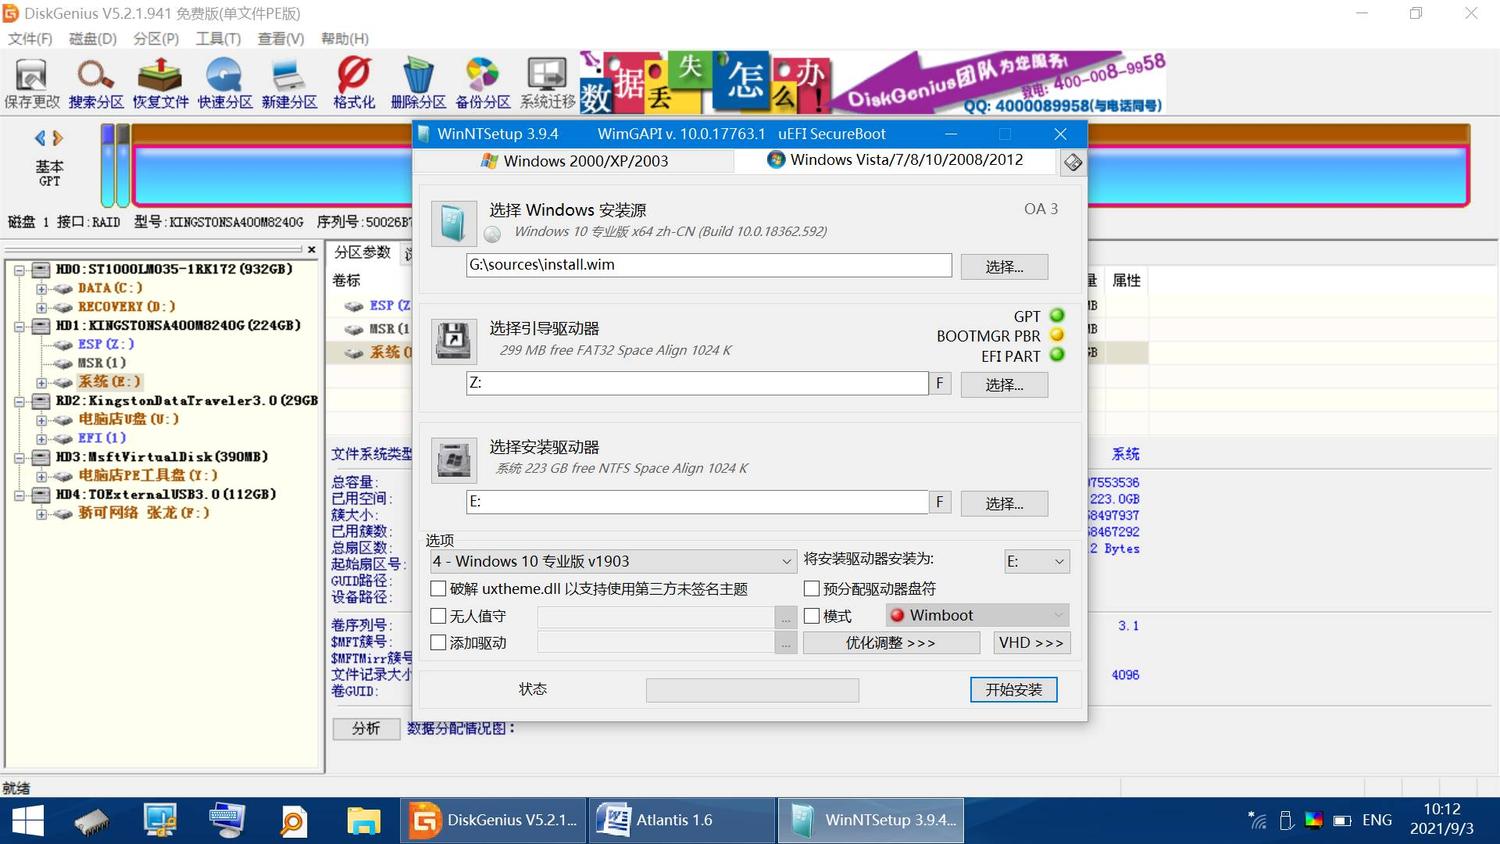Screen dimensions: 1500x844
Task: Expand DATA(C:) partition node
Action: tap(41, 289)
